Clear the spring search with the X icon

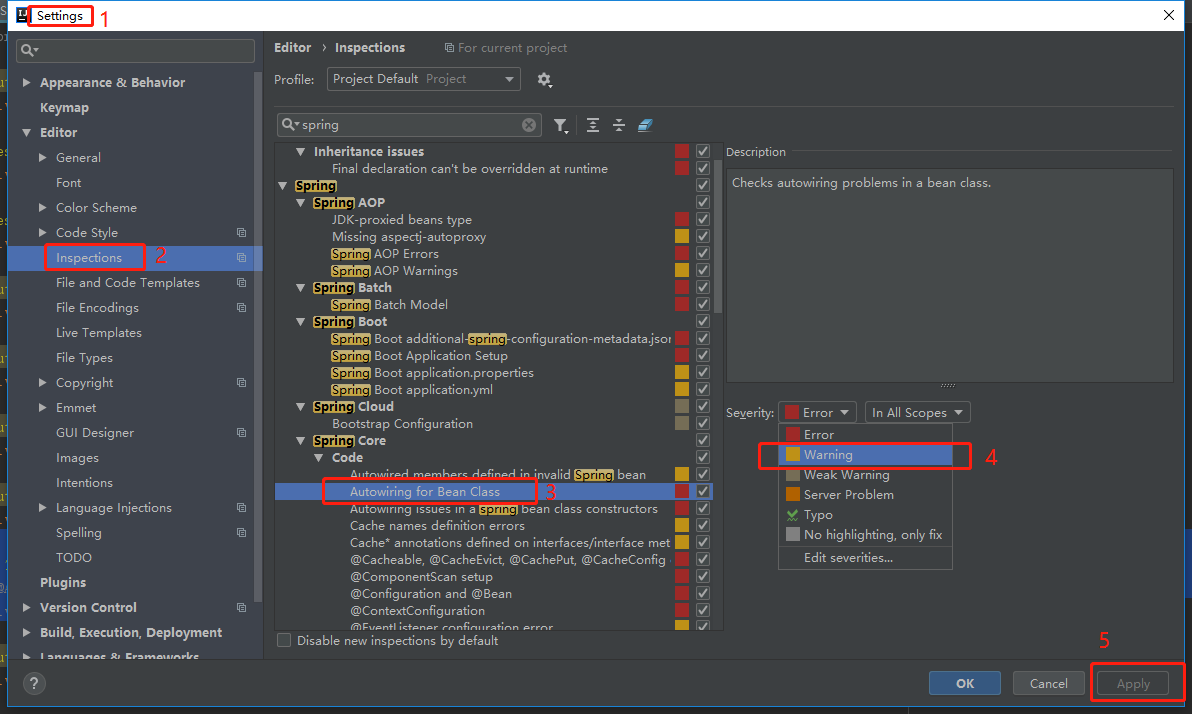pyautogui.click(x=529, y=124)
